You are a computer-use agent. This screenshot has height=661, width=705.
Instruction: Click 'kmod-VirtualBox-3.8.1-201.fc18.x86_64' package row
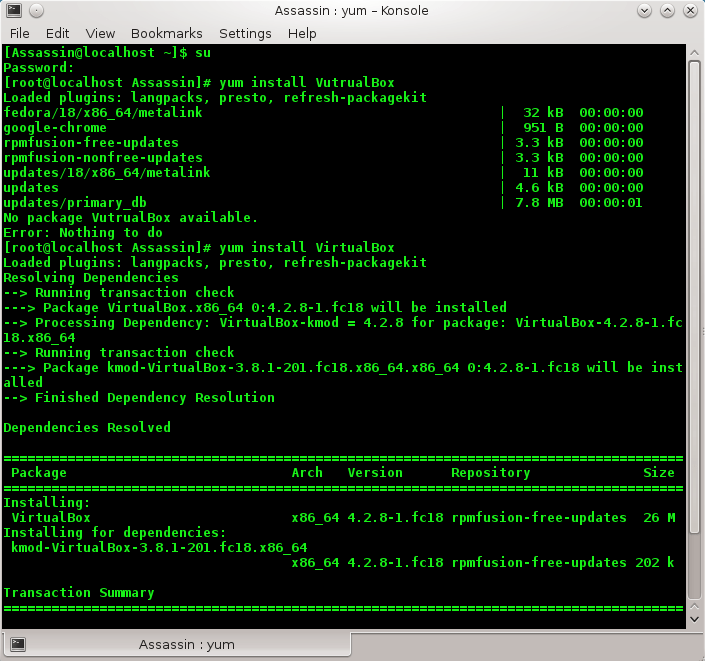pos(159,548)
